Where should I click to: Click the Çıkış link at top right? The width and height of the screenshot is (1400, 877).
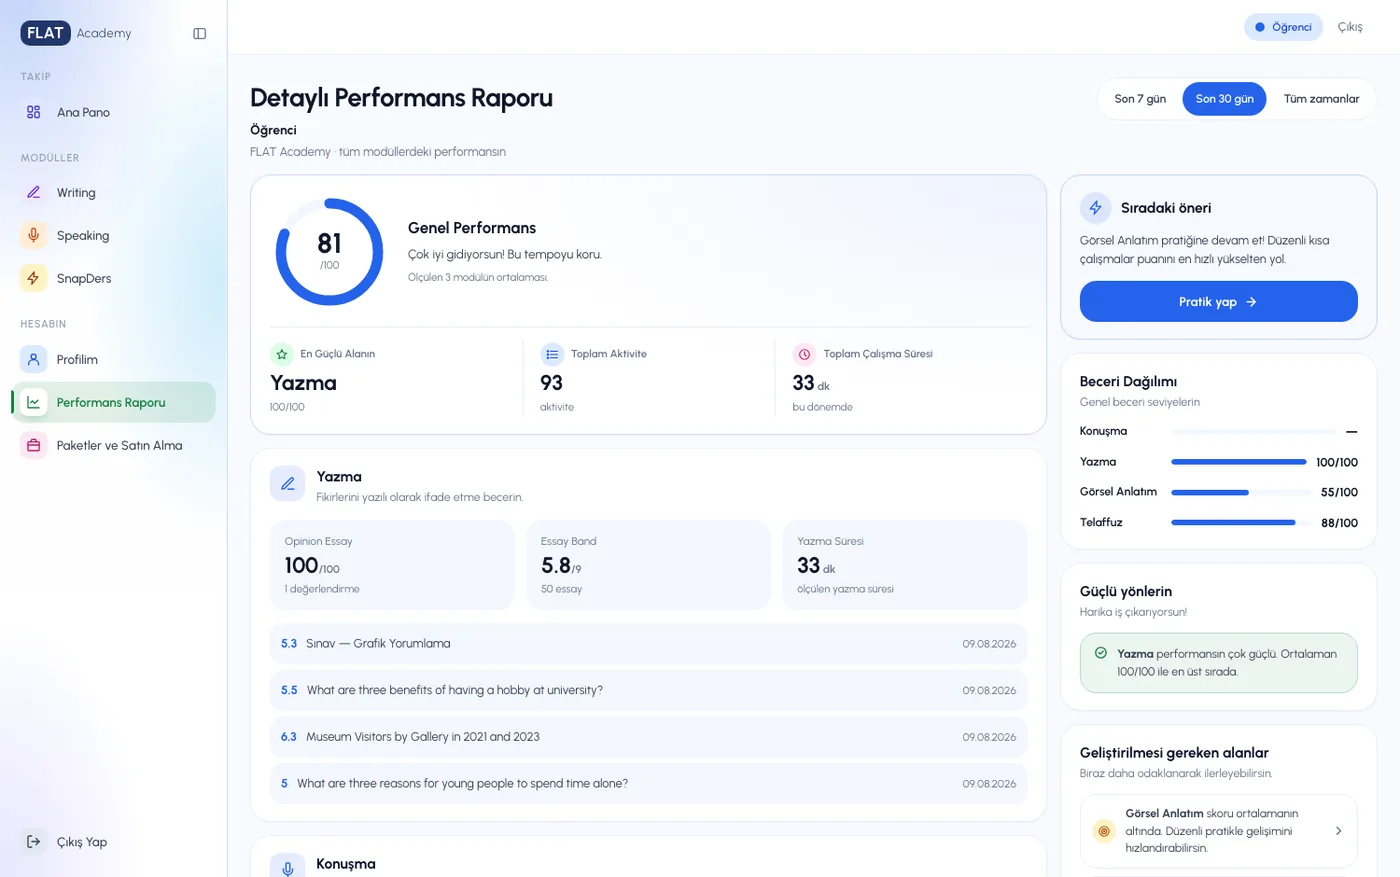coord(1350,27)
